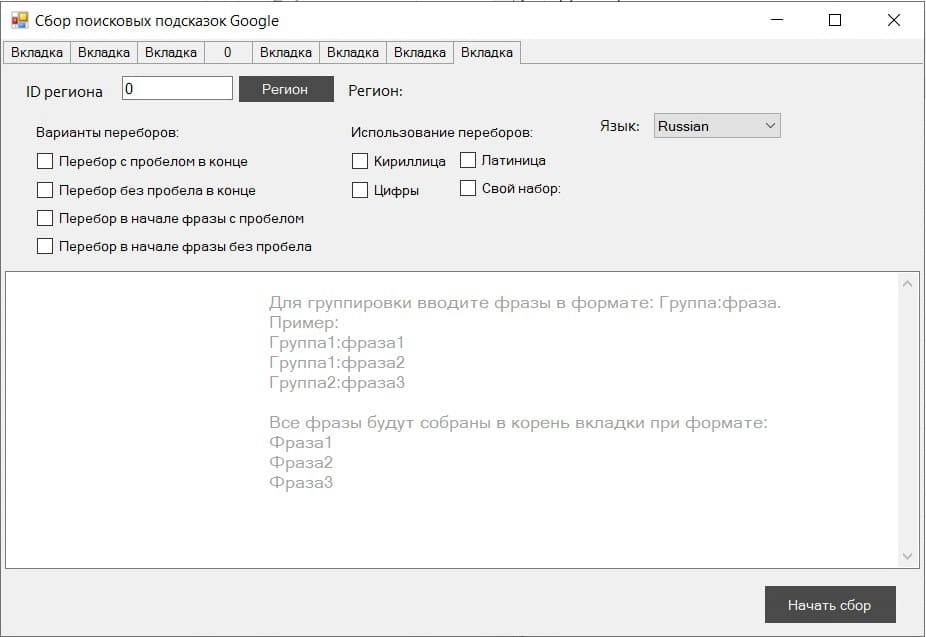Click the Начать сбор button
This screenshot has width=926, height=637.
pyautogui.click(x=829, y=605)
